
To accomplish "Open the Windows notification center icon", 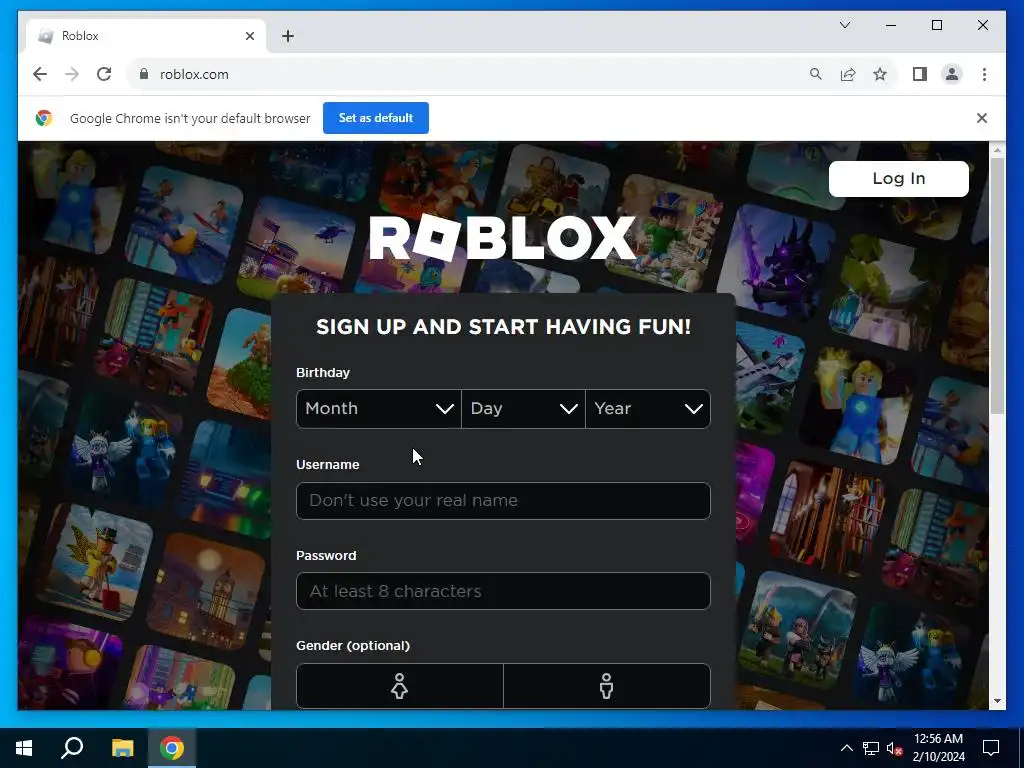I will [991, 748].
